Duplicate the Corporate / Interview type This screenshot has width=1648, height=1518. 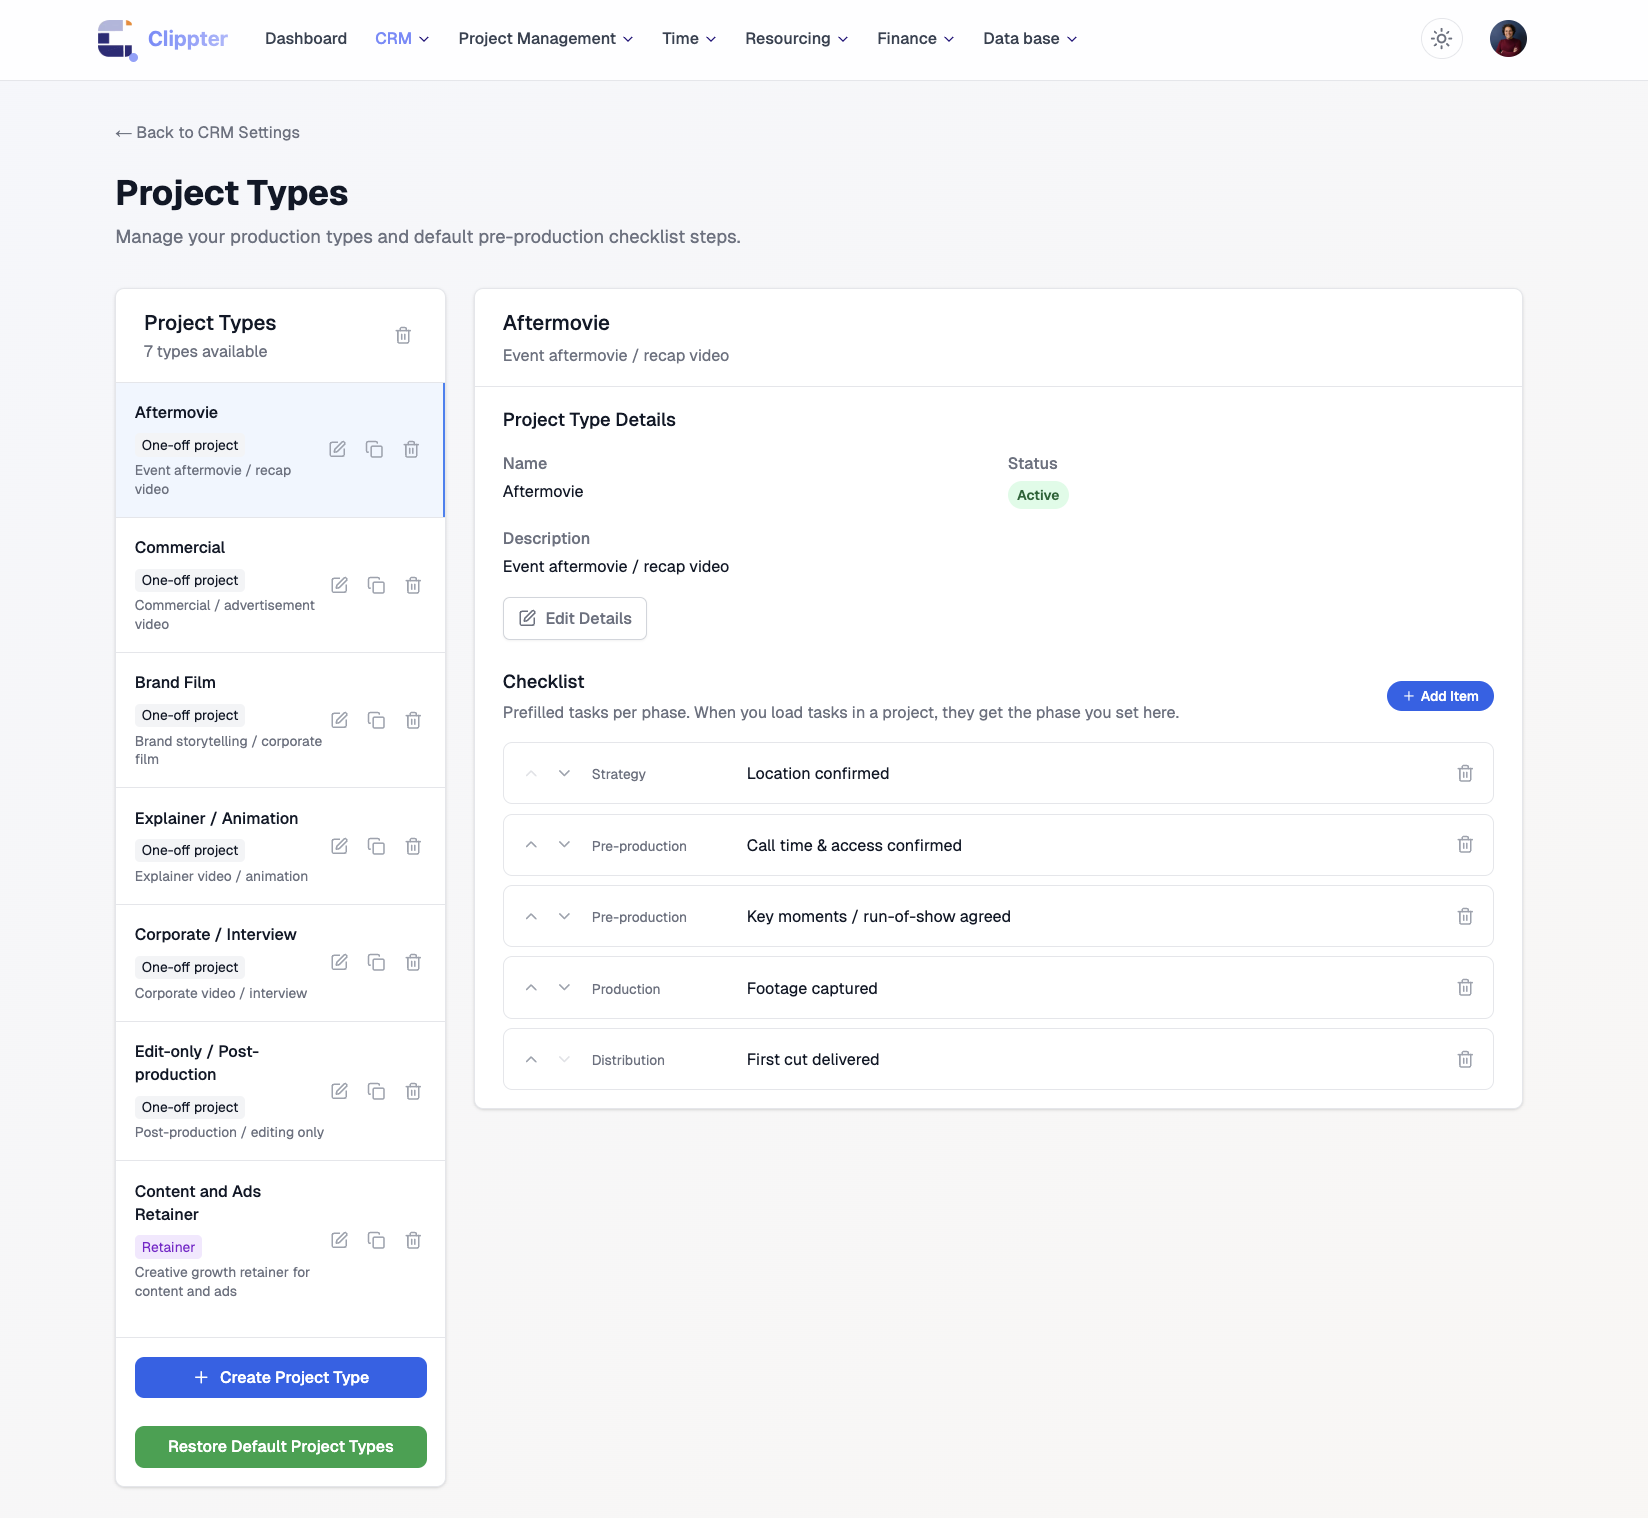(x=376, y=962)
